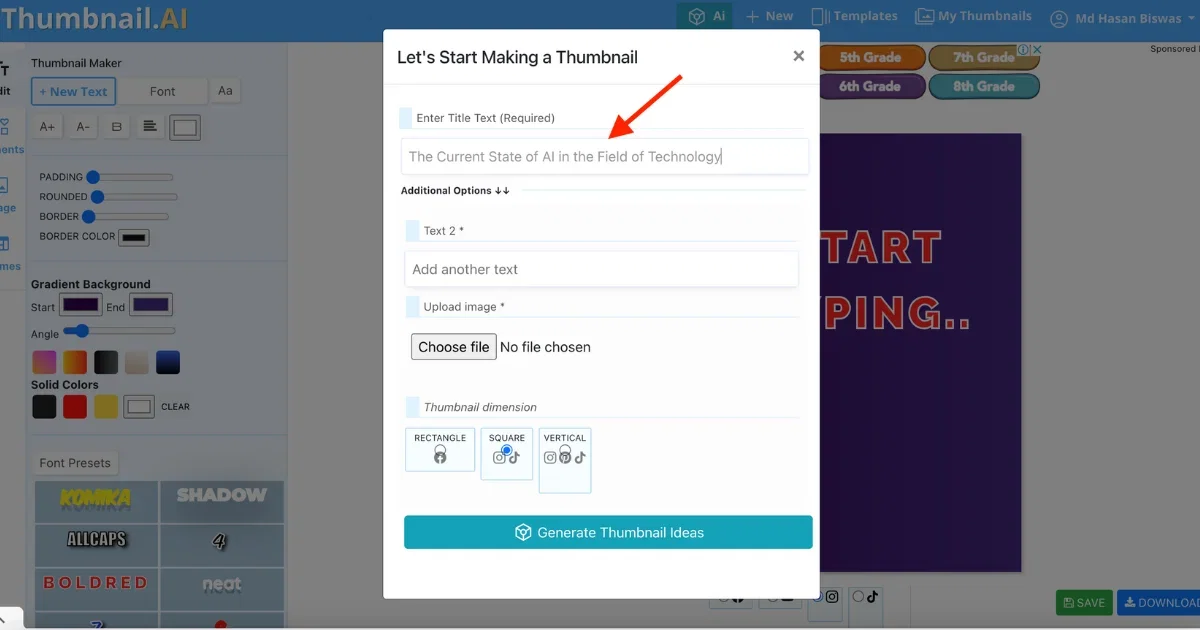
Task: Select the yellow solid color
Action: click(106, 406)
